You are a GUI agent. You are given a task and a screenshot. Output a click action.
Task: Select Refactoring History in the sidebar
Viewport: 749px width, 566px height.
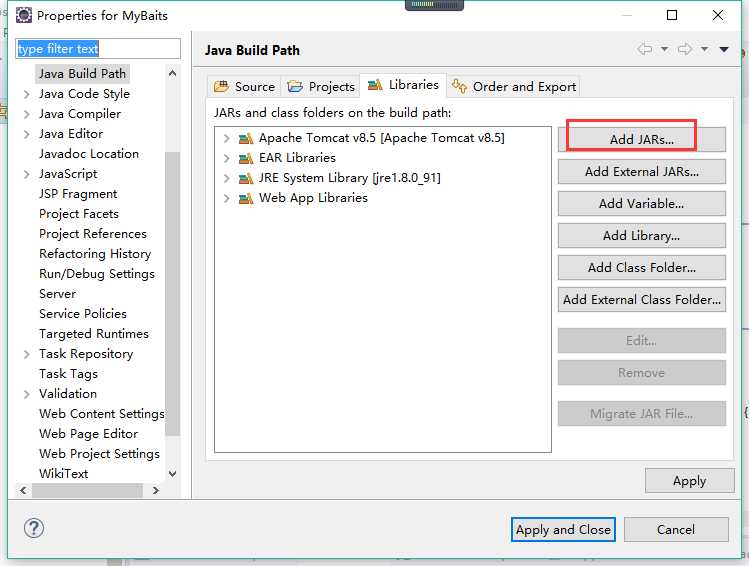95,254
